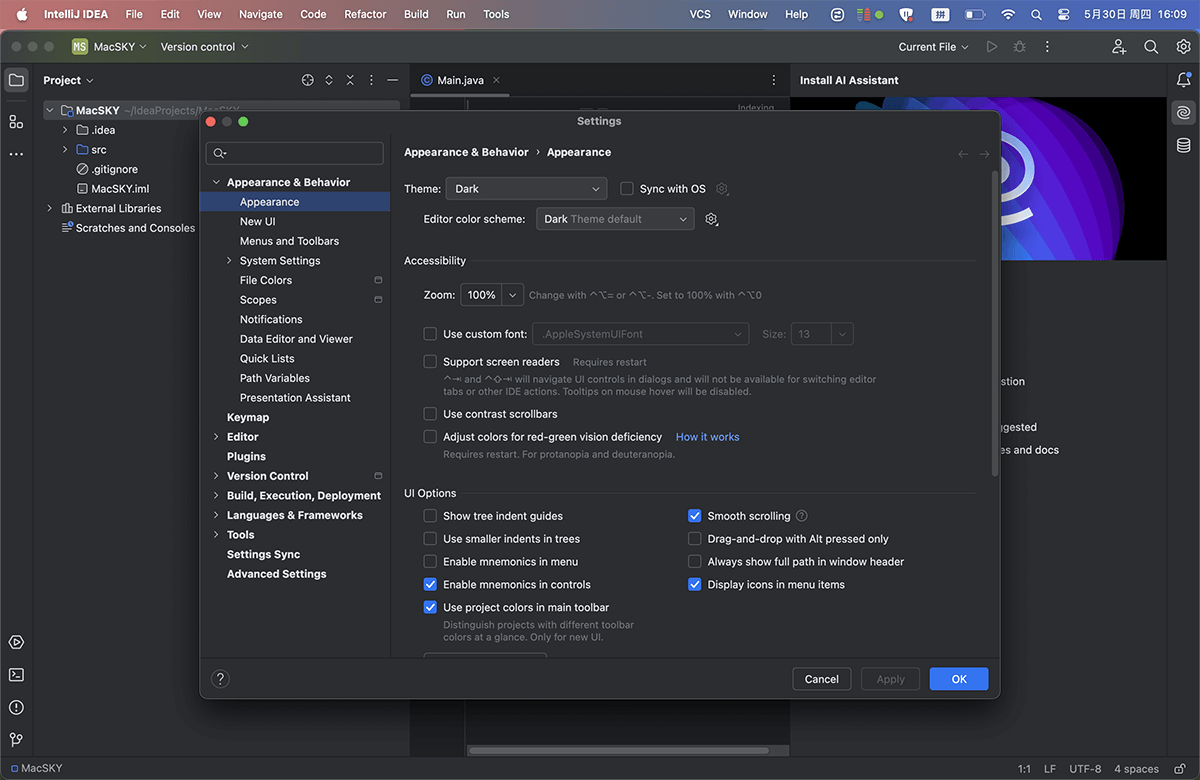Enable Sync with OS checkbox
The image size is (1200, 780).
(627, 188)
